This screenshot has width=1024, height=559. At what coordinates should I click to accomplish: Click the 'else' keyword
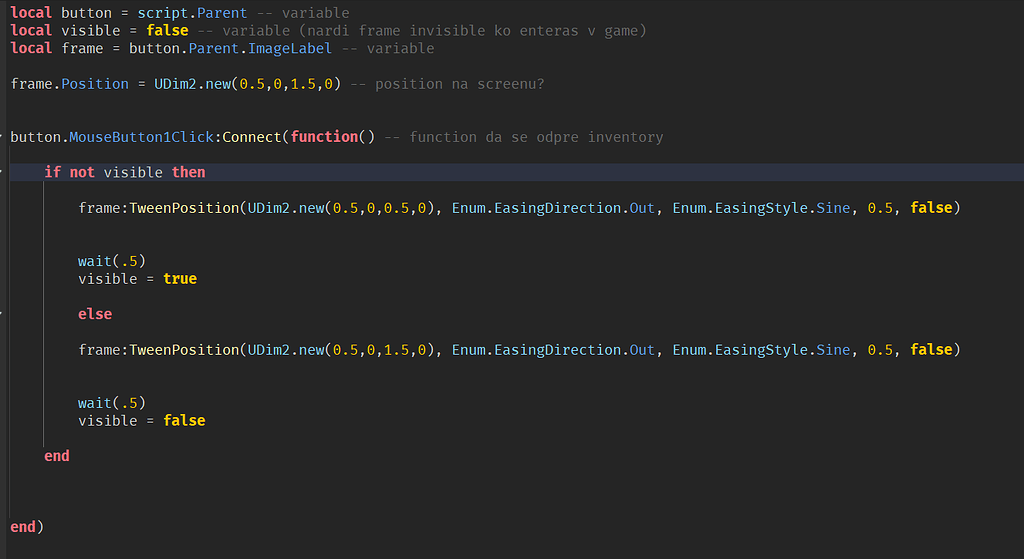coord(95,314)
